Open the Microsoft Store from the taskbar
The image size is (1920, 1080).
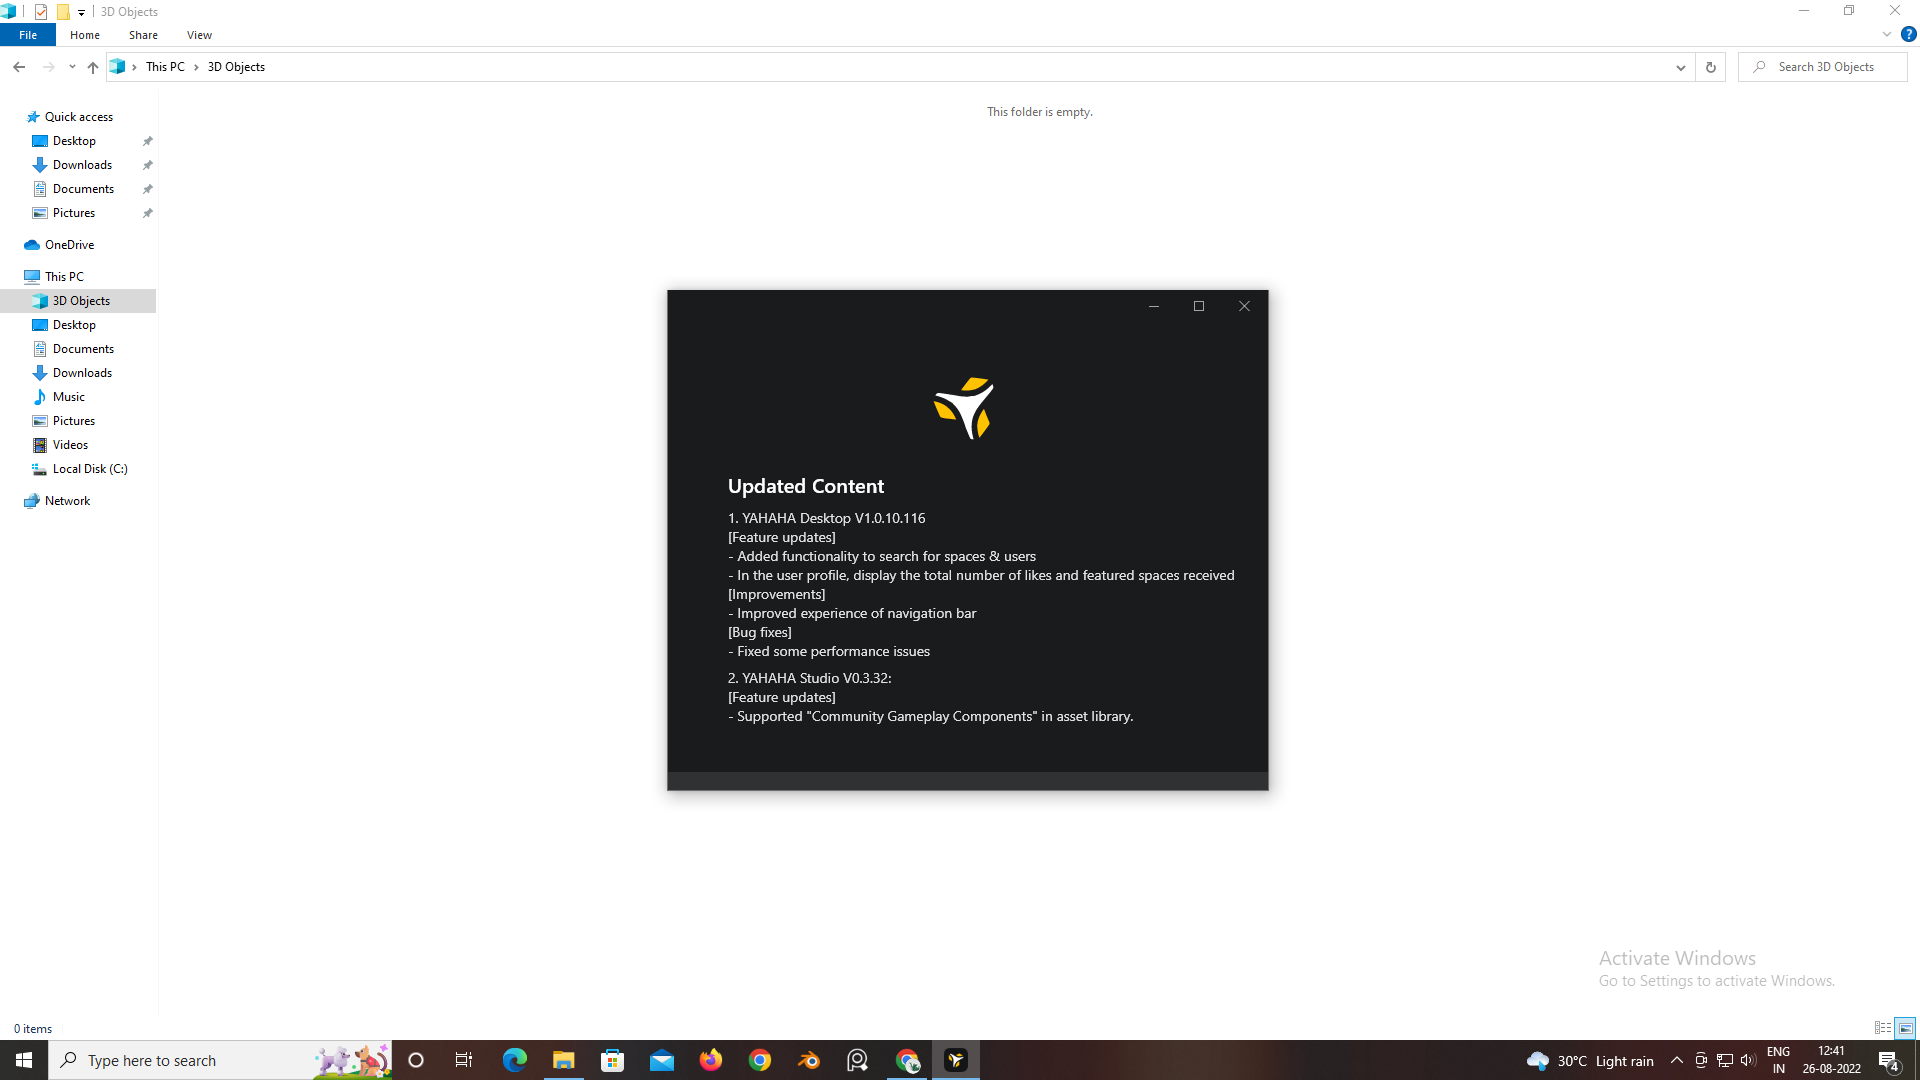[x=612, y=1059]
